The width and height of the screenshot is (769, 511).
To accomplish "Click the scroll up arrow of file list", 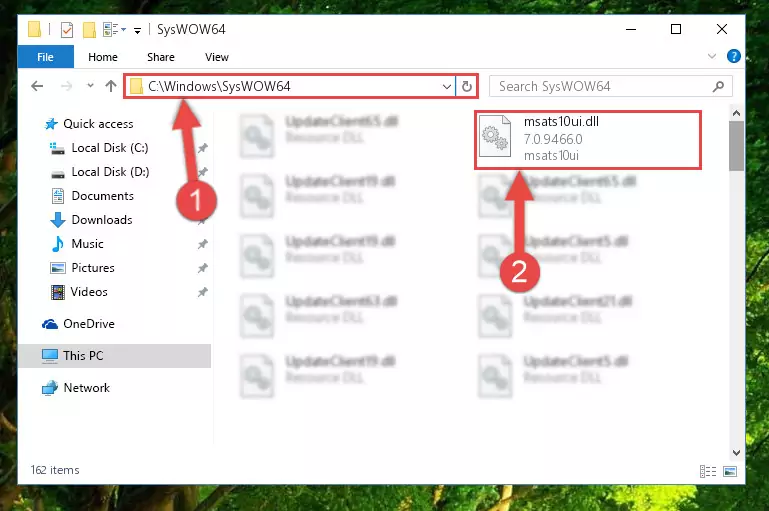I will [x=736, y=113].
